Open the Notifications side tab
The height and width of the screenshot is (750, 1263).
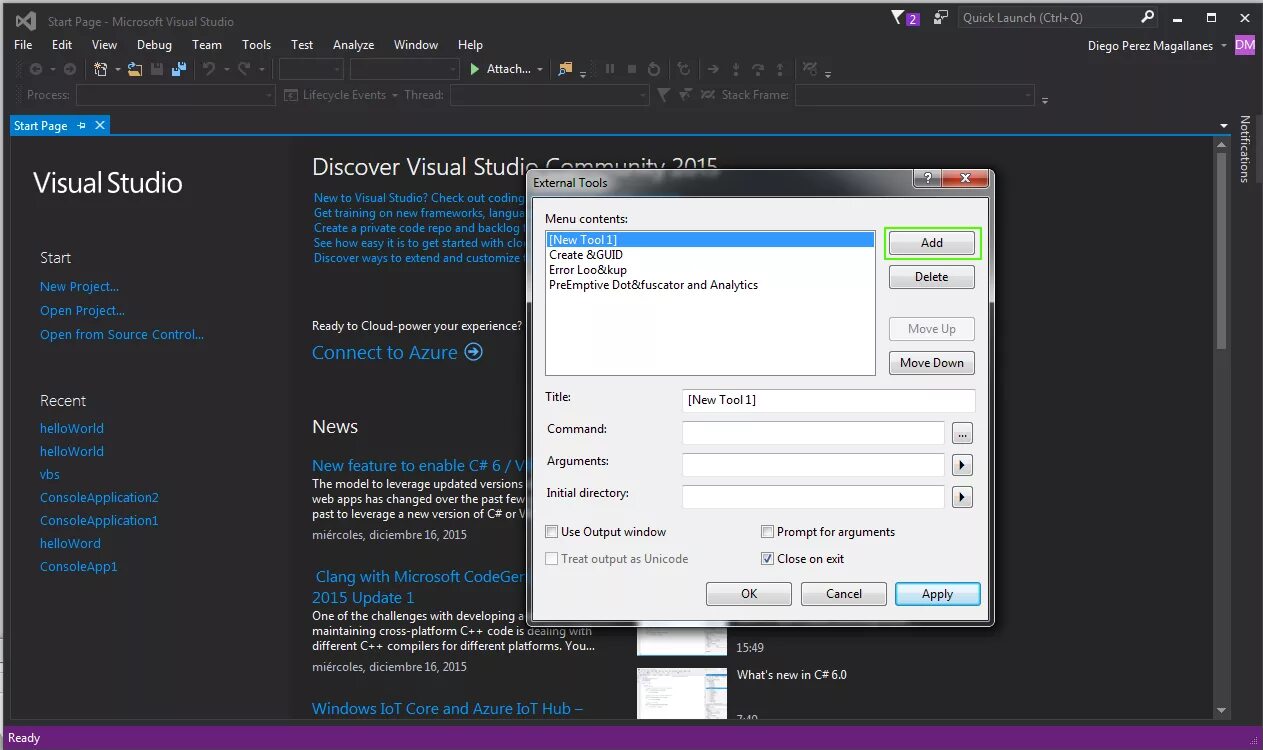pos(1245,149)
